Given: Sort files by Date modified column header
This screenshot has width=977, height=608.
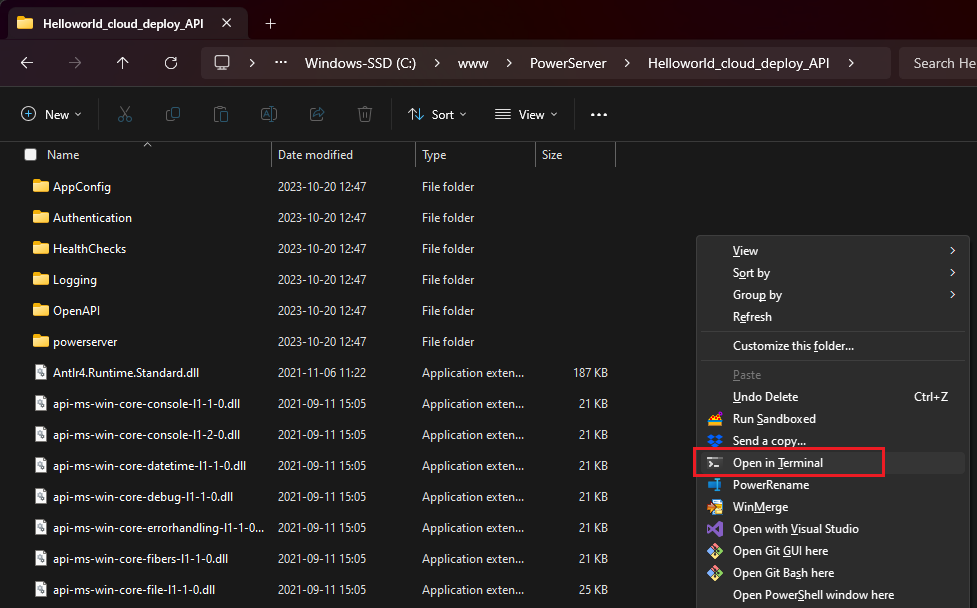Looking at the screenshot, I should pyautogui.click(x=315, y=155).
